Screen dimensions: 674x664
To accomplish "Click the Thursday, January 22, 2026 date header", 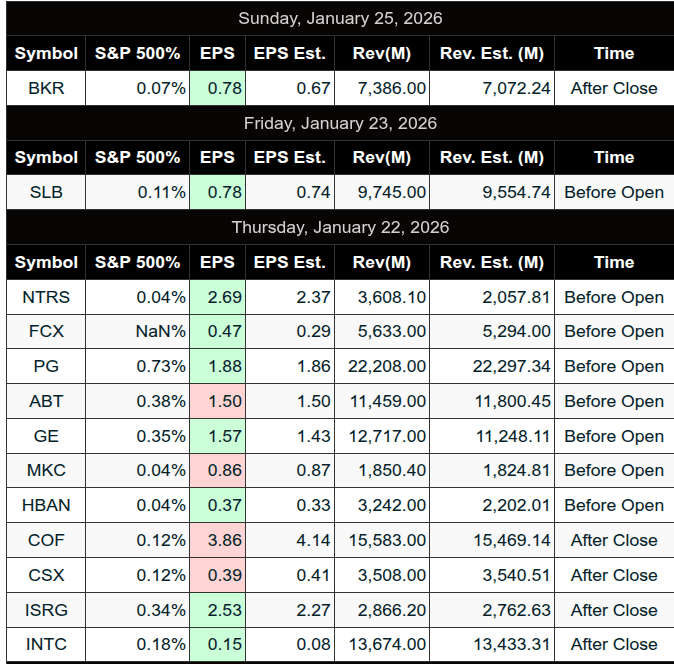I will 340,227.
